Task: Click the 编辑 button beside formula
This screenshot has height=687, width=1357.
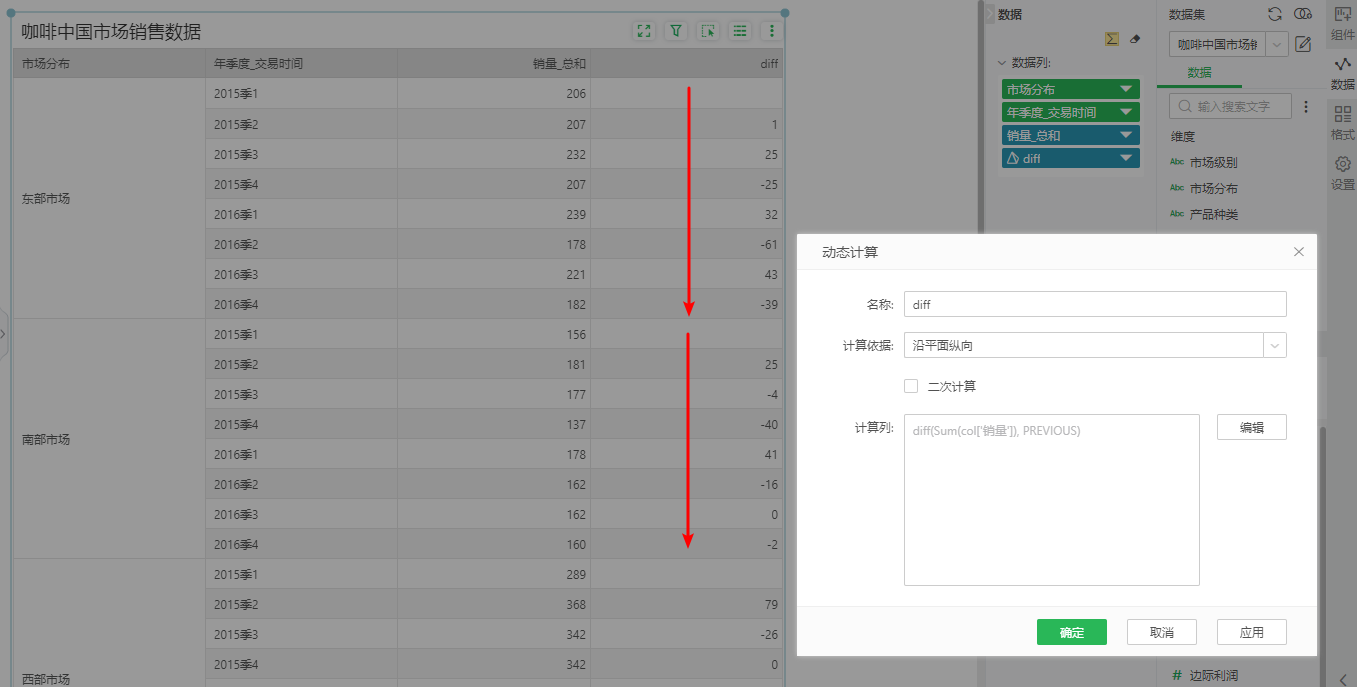Action: click(1251, 427)
